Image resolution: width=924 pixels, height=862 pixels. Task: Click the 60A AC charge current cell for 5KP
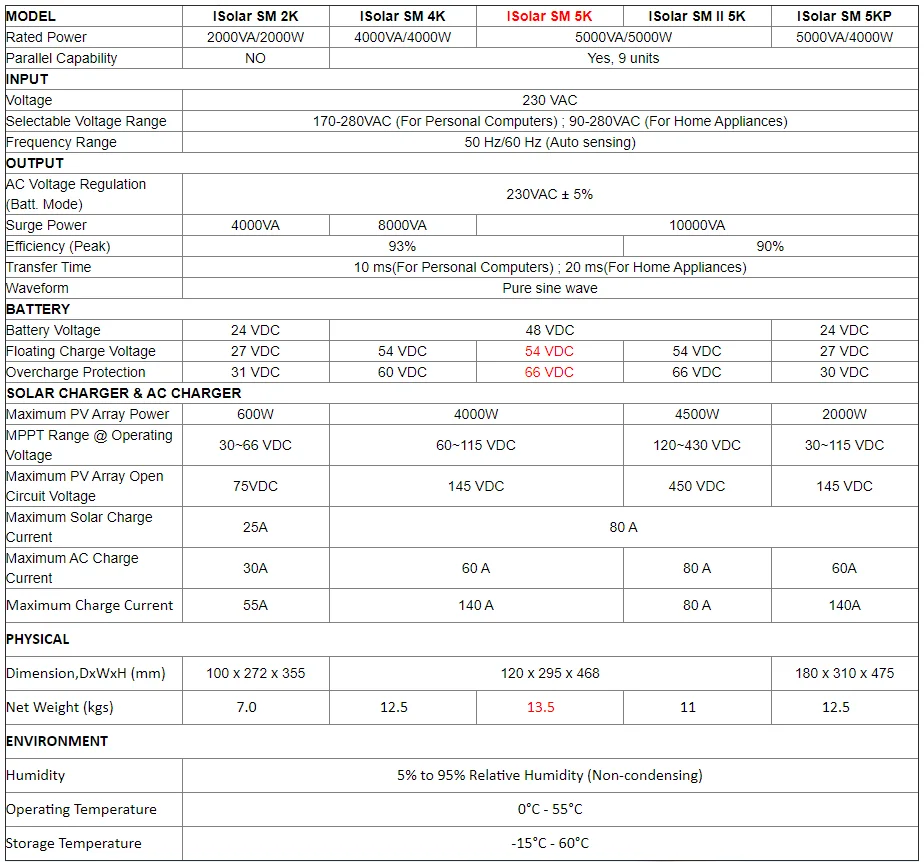point(844,569)
